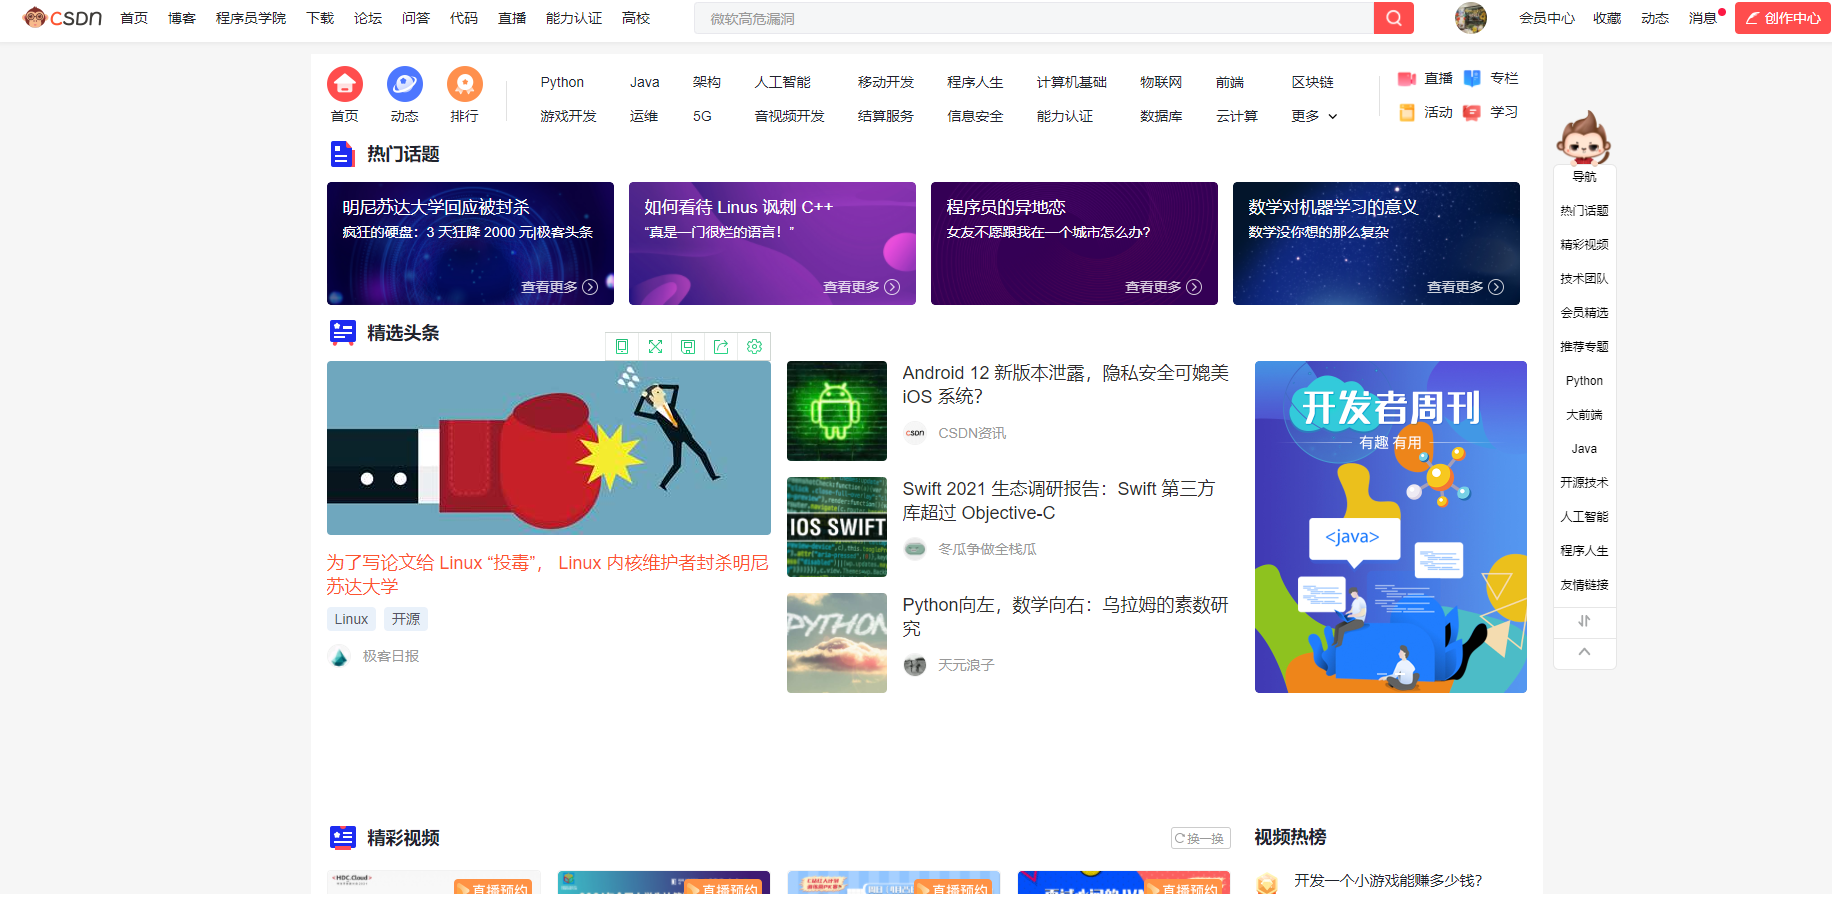Click the 专栏 book icon shortcut
This screenshot has width=1832, height=897.
pyautogui.click(x=1472, y=79)
